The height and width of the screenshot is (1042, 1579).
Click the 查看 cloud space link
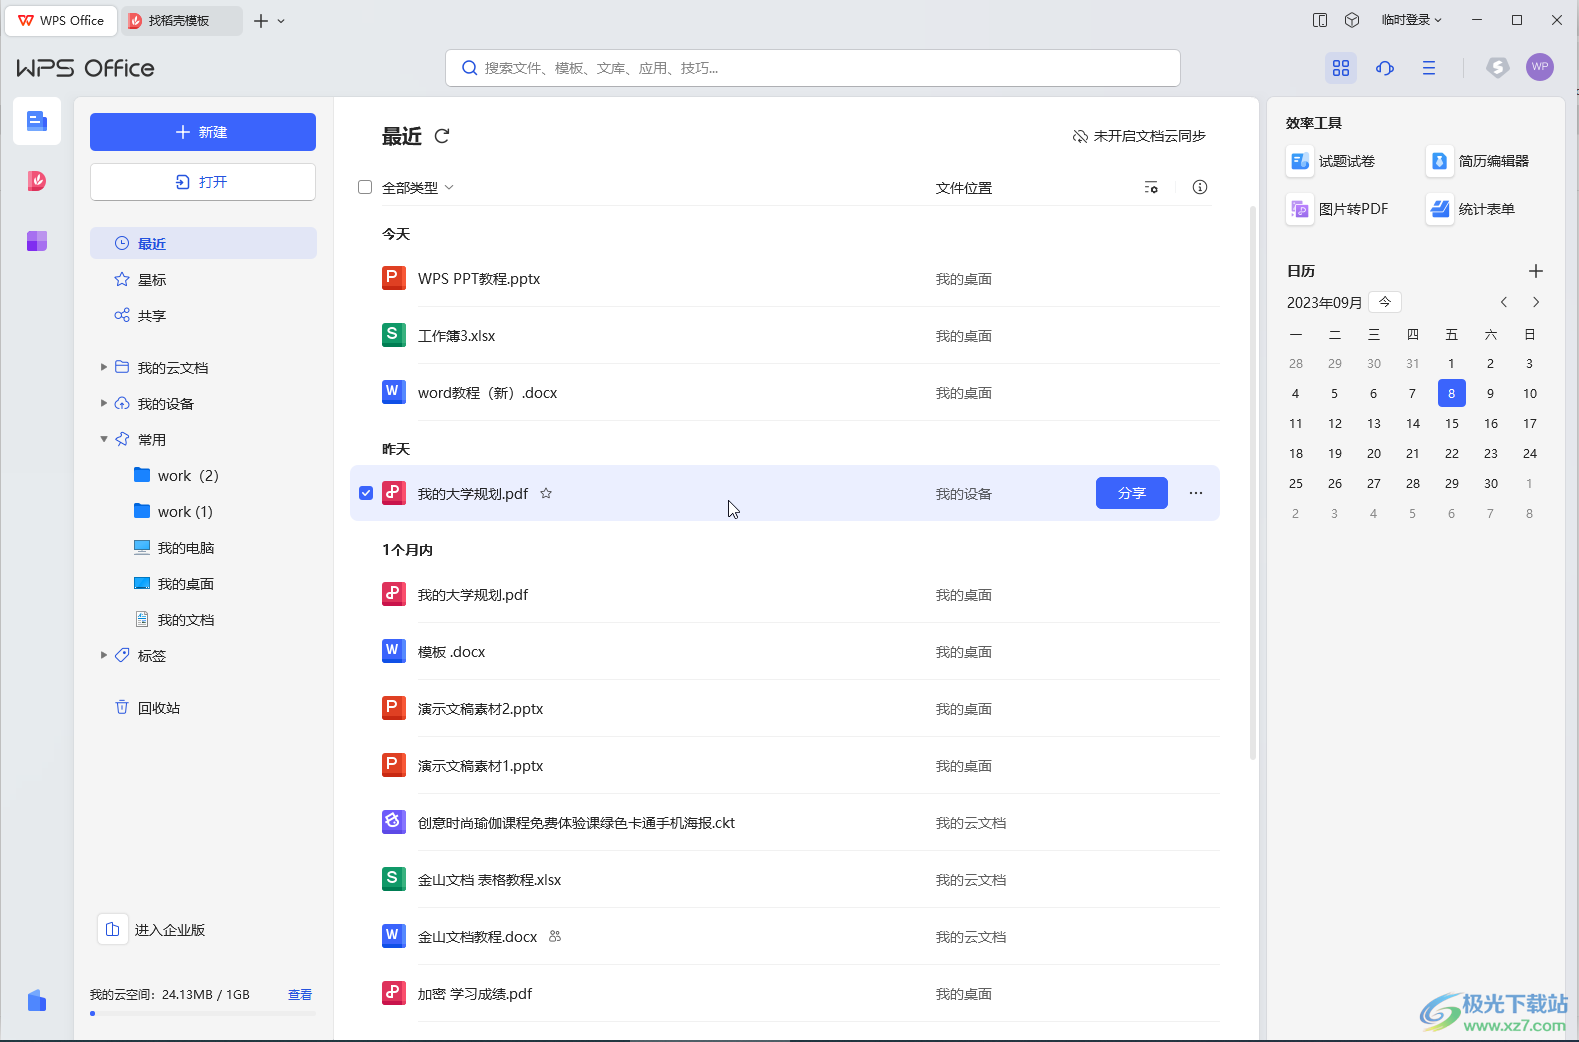(300, 994)
